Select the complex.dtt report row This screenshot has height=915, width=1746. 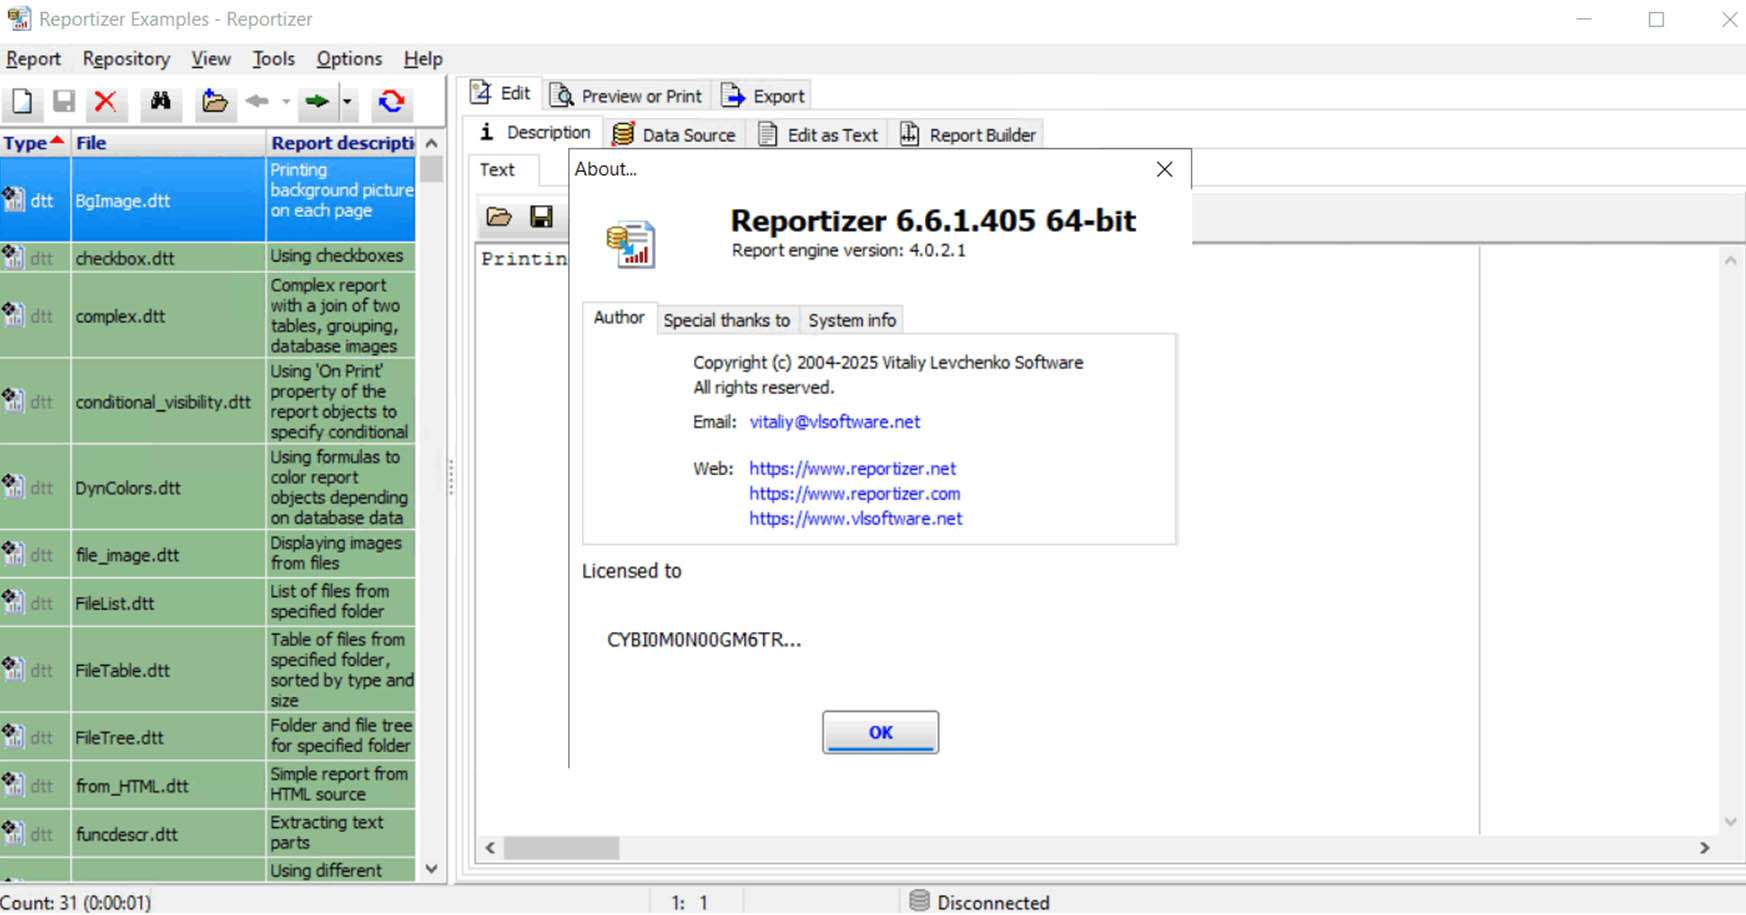click(x=120, y=316)
